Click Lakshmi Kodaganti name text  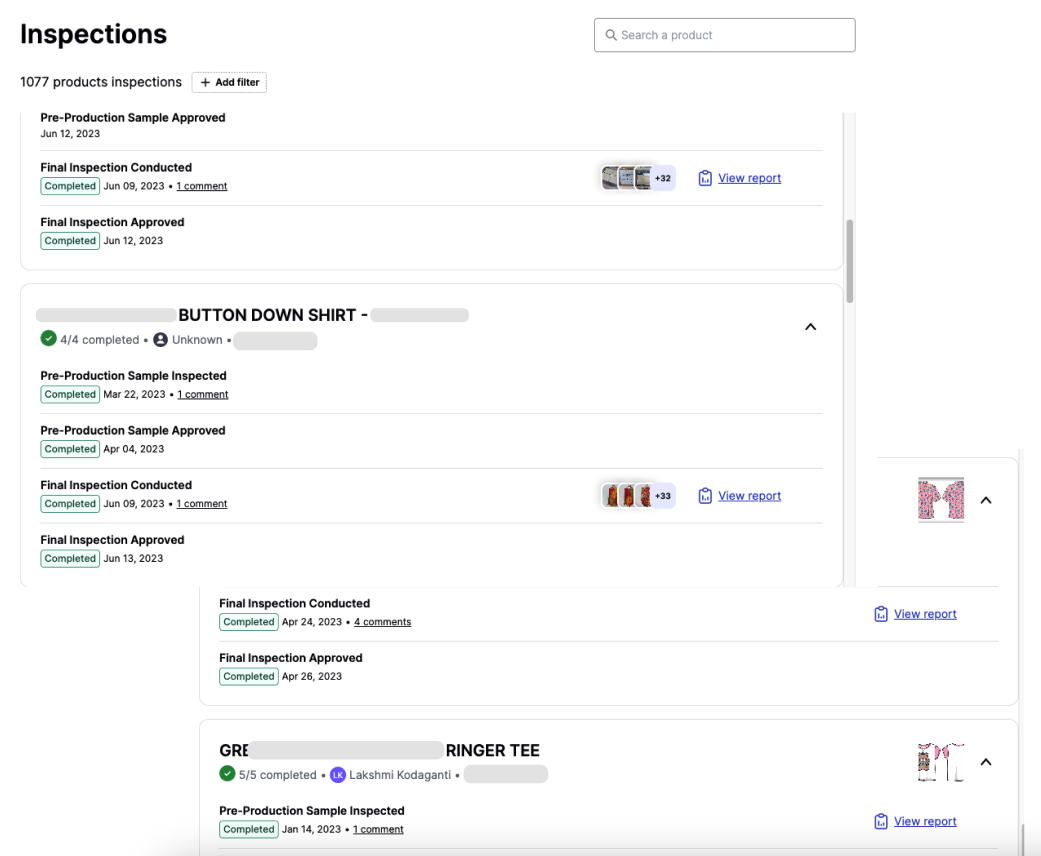click(x=400, y=775)
